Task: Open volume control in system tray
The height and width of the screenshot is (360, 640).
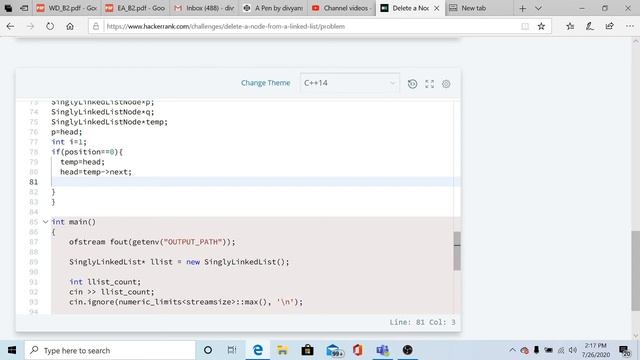Action: [x=573, y=350]
